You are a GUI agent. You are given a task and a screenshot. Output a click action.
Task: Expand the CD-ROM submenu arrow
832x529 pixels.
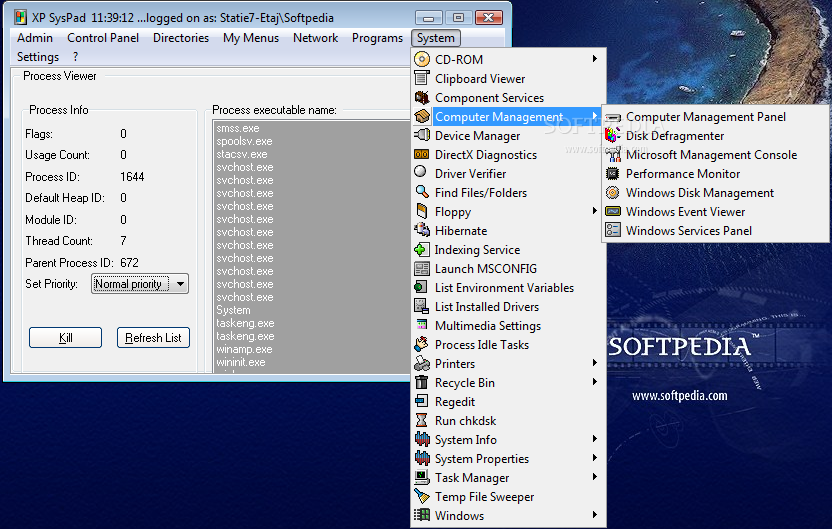(595, 59)
